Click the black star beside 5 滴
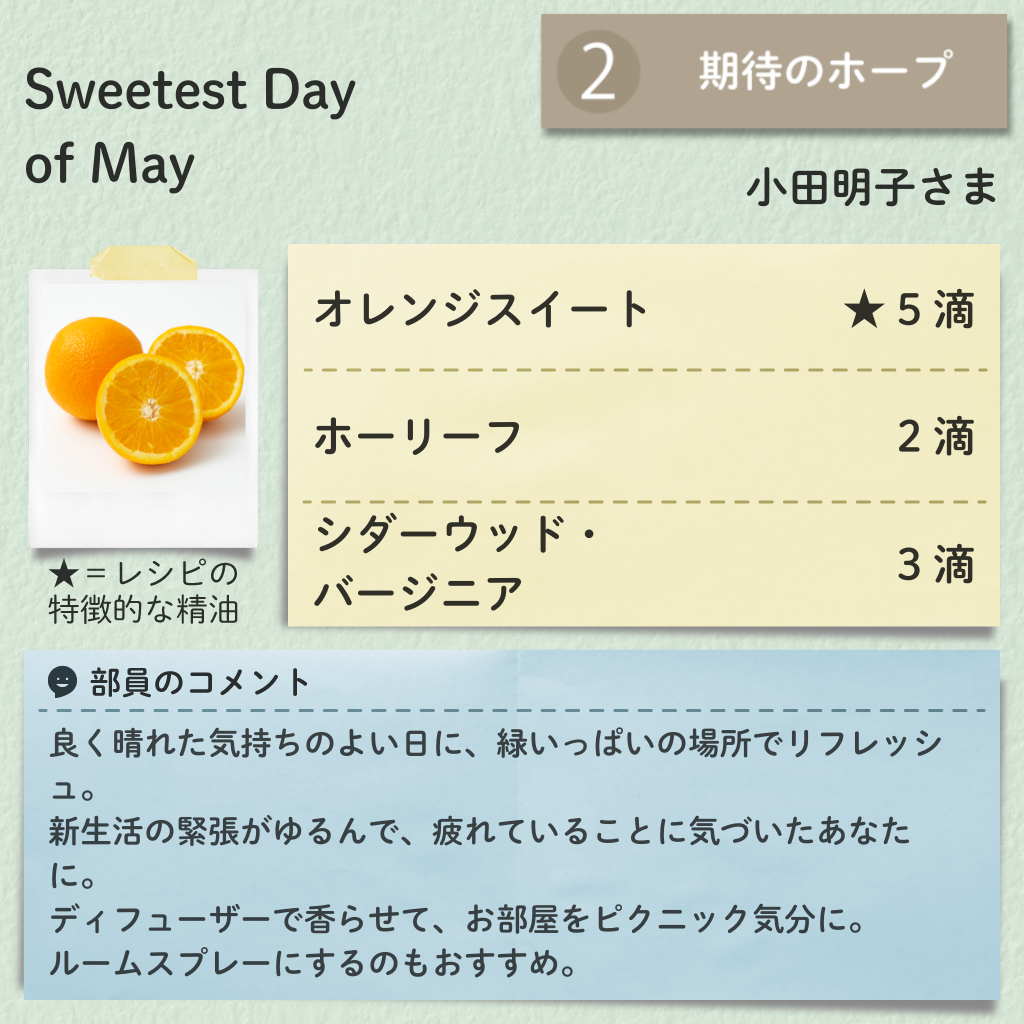The width and height of the screenshot is (1024, 1024). (864, 309)
